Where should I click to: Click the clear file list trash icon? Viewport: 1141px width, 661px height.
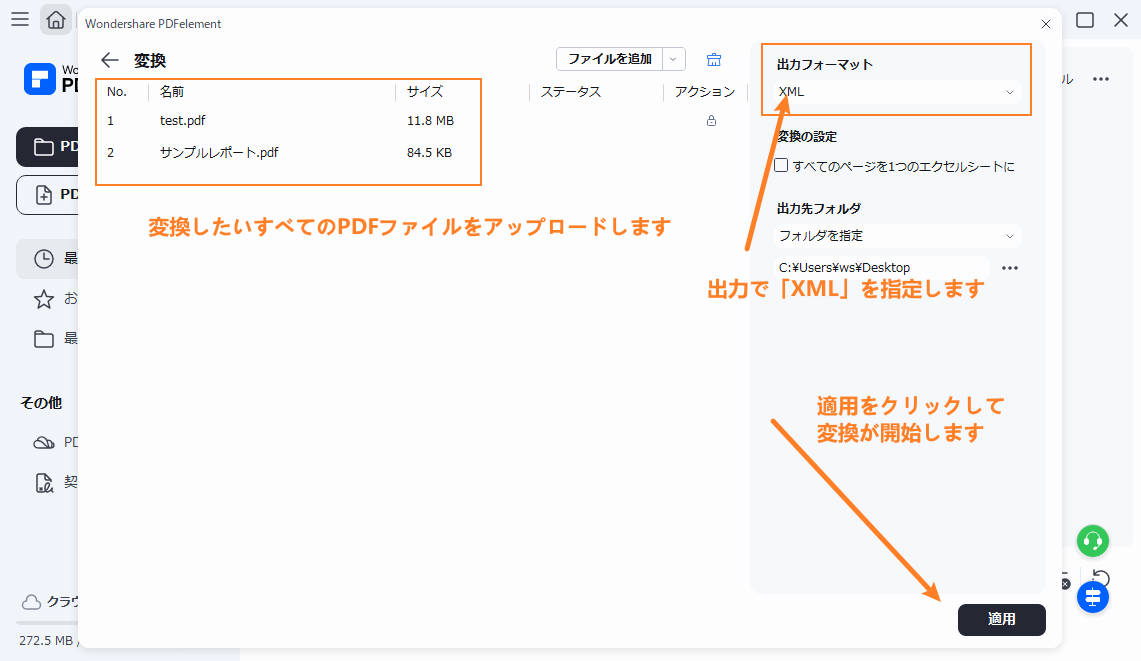tap(714, 59)
